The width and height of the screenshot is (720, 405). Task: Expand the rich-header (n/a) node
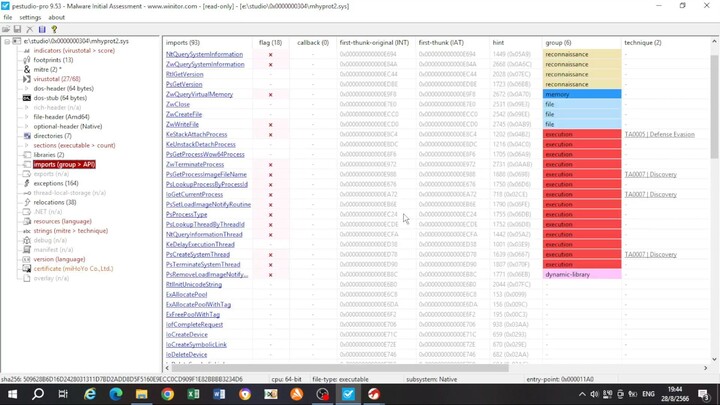point(26,107)
